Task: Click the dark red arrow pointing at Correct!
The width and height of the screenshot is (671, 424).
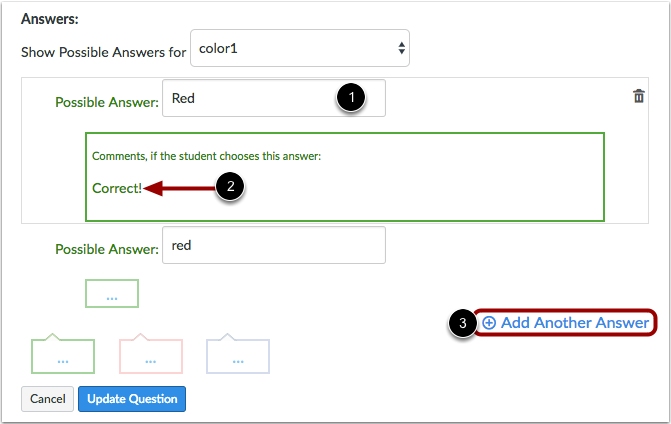Action: pyautogui.click(x=180, y=188)
